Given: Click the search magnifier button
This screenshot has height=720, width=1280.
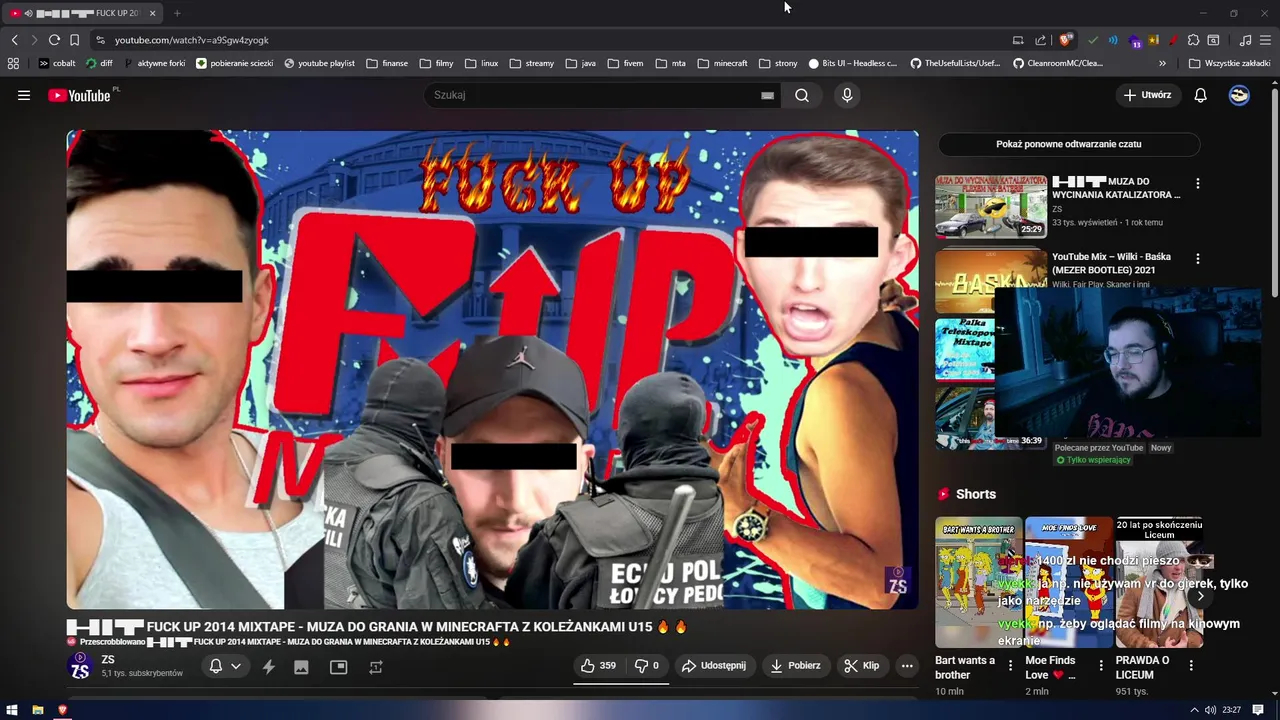Looking at the screenshot, I should pyautogui.click(x=802, y=95).
